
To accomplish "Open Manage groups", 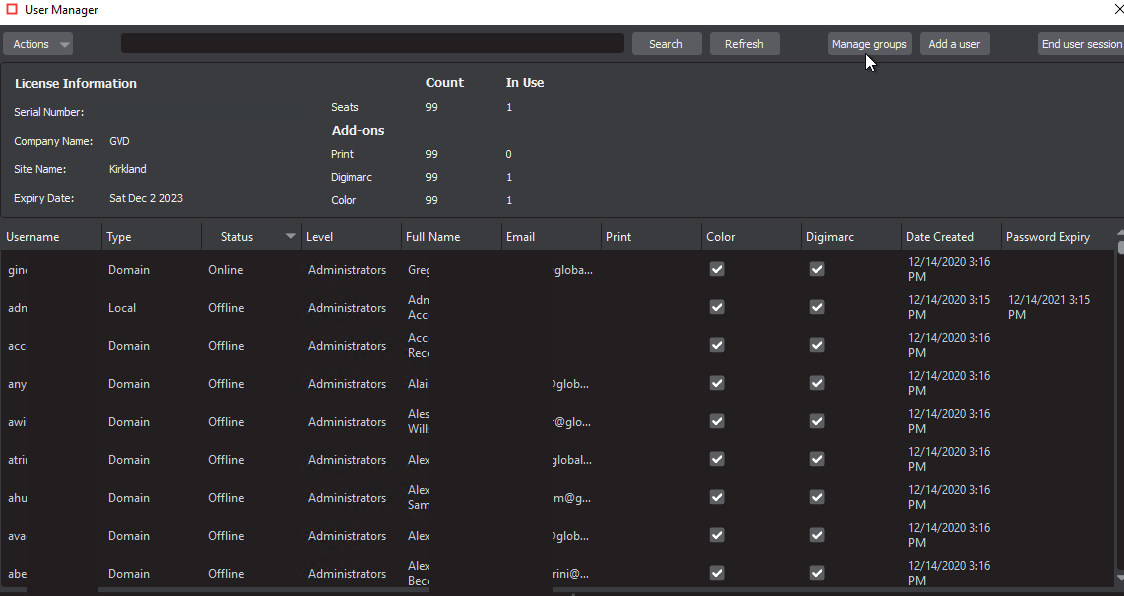I will pyautogui.click(x=869, y=44).
